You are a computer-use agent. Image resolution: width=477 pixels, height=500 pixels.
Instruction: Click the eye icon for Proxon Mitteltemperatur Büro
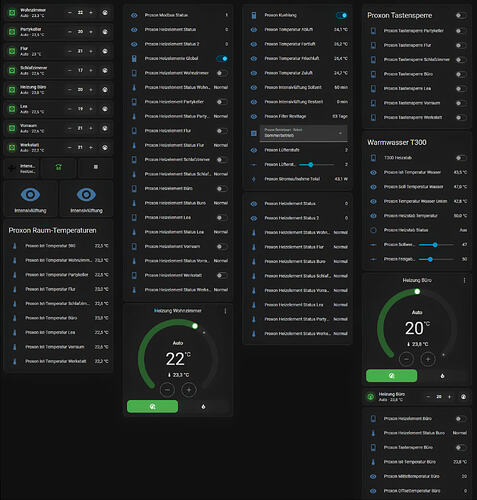[373, 477]
